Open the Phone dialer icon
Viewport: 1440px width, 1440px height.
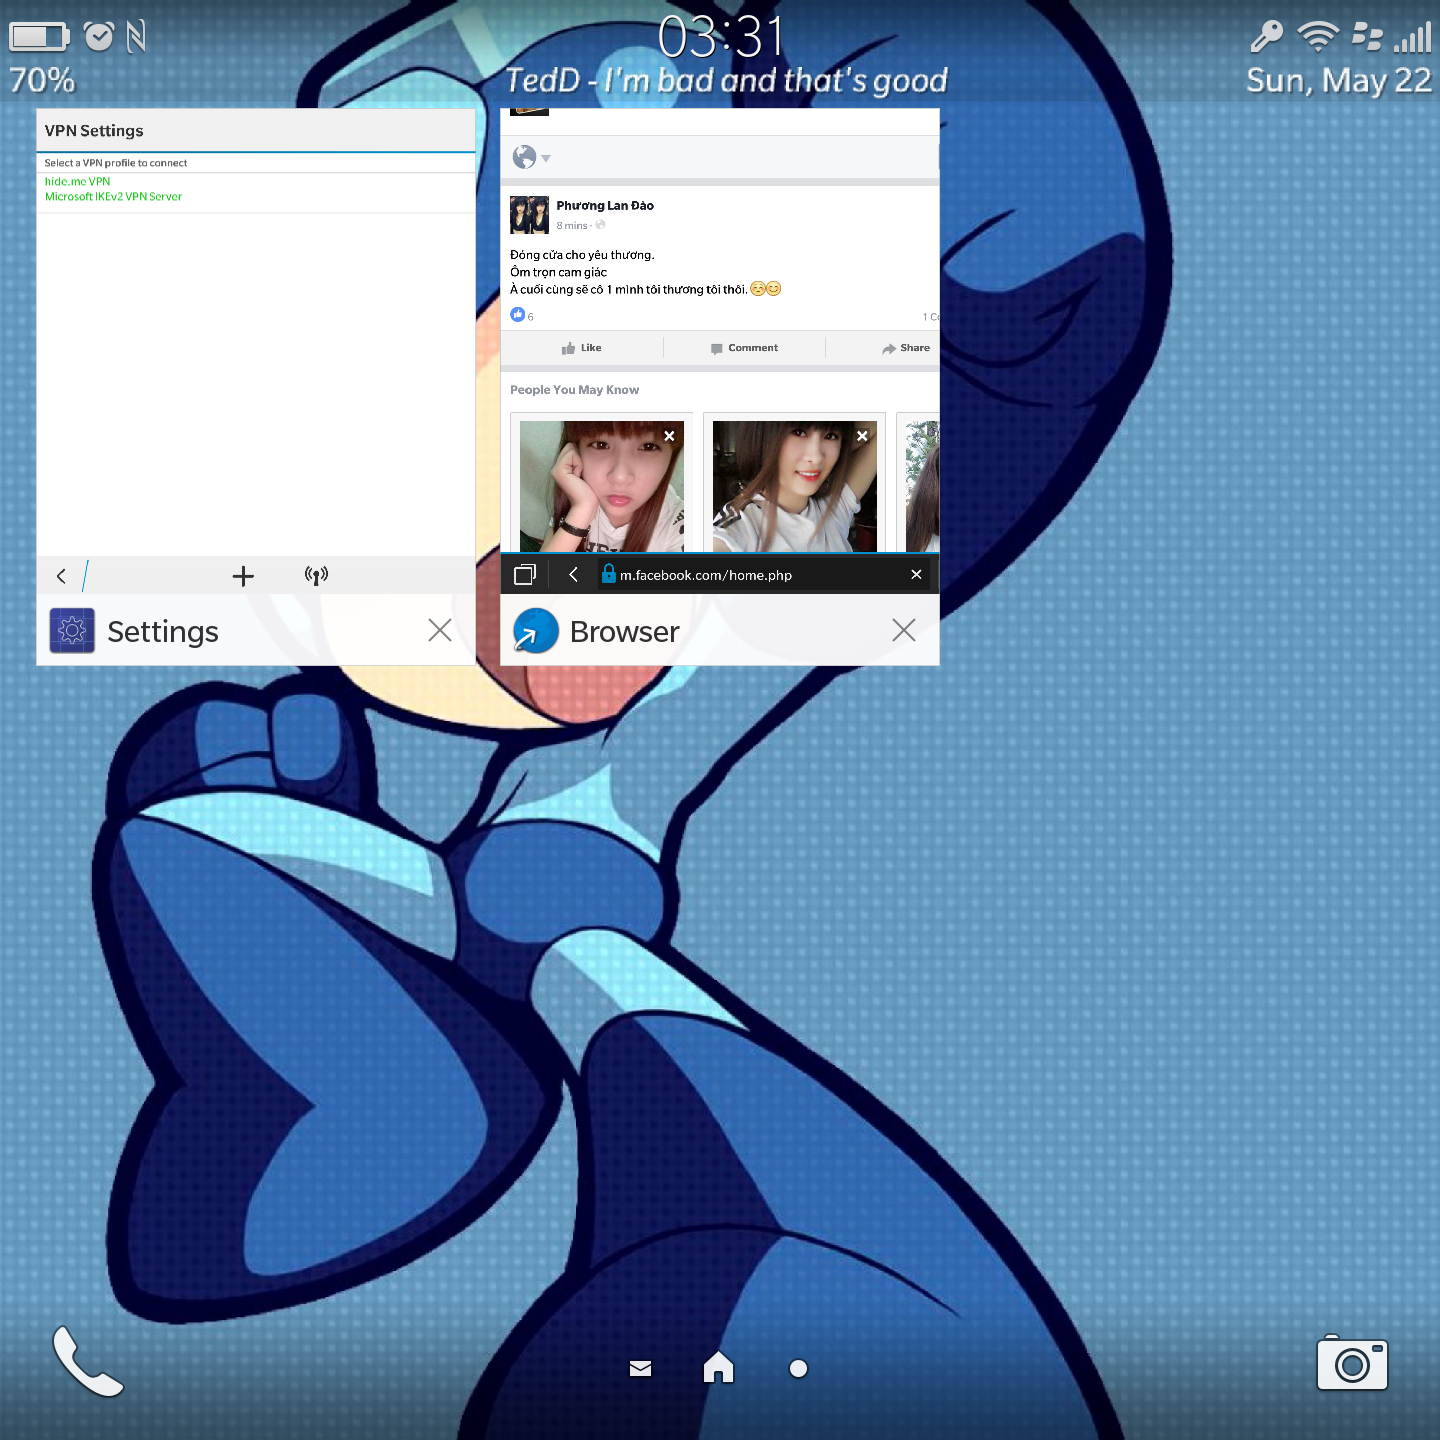coord(88,1361)
